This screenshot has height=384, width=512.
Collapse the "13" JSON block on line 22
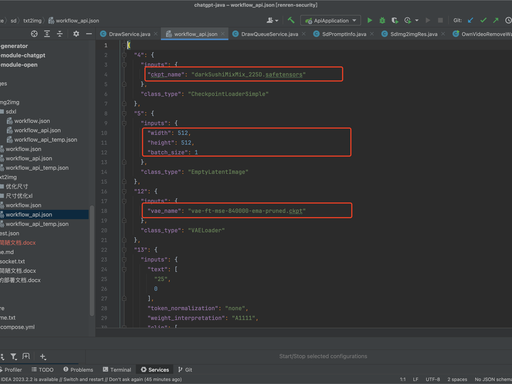click(x=124, y=250)
